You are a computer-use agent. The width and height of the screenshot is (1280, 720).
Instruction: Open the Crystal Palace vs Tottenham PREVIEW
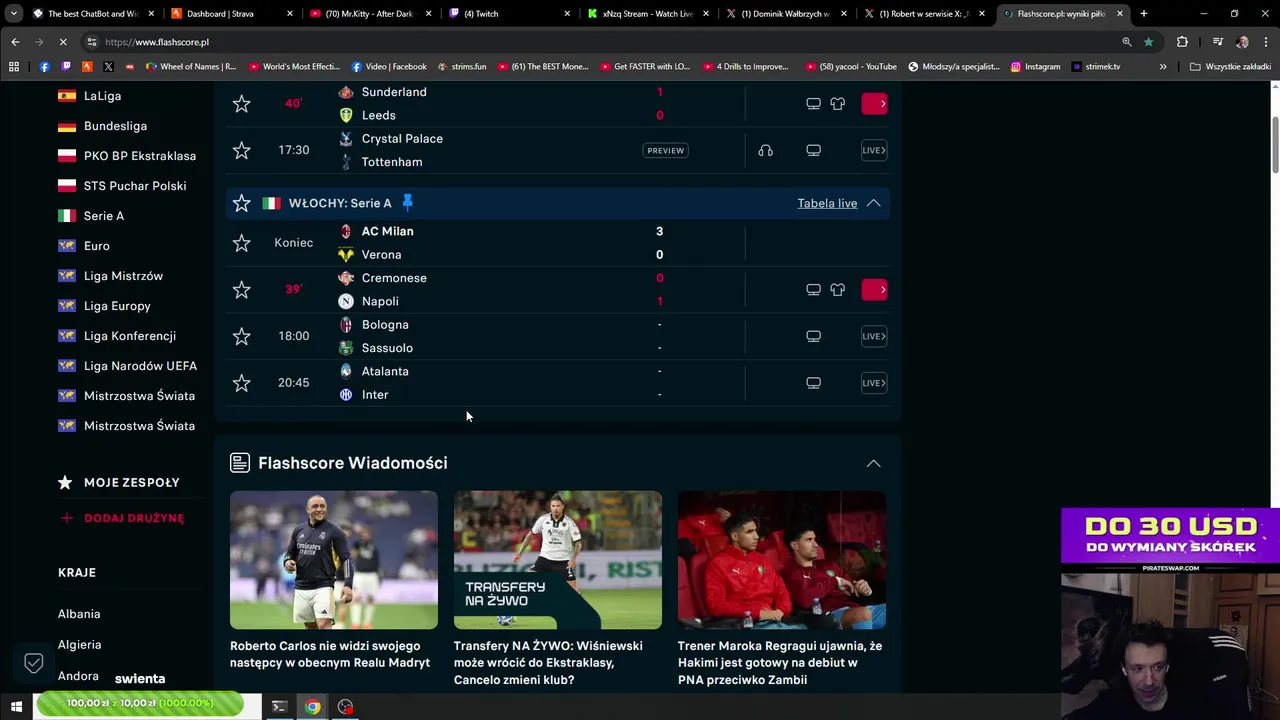[x=665, y=150]
